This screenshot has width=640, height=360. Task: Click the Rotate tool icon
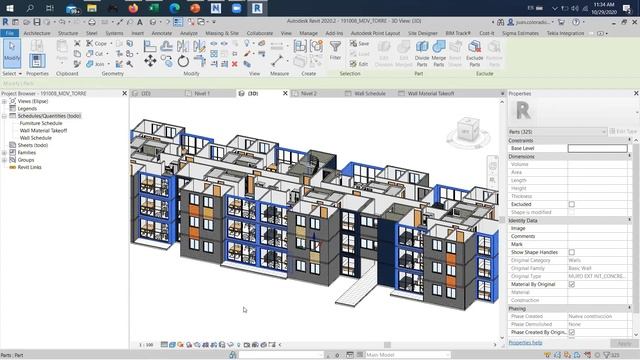[183, 61]
